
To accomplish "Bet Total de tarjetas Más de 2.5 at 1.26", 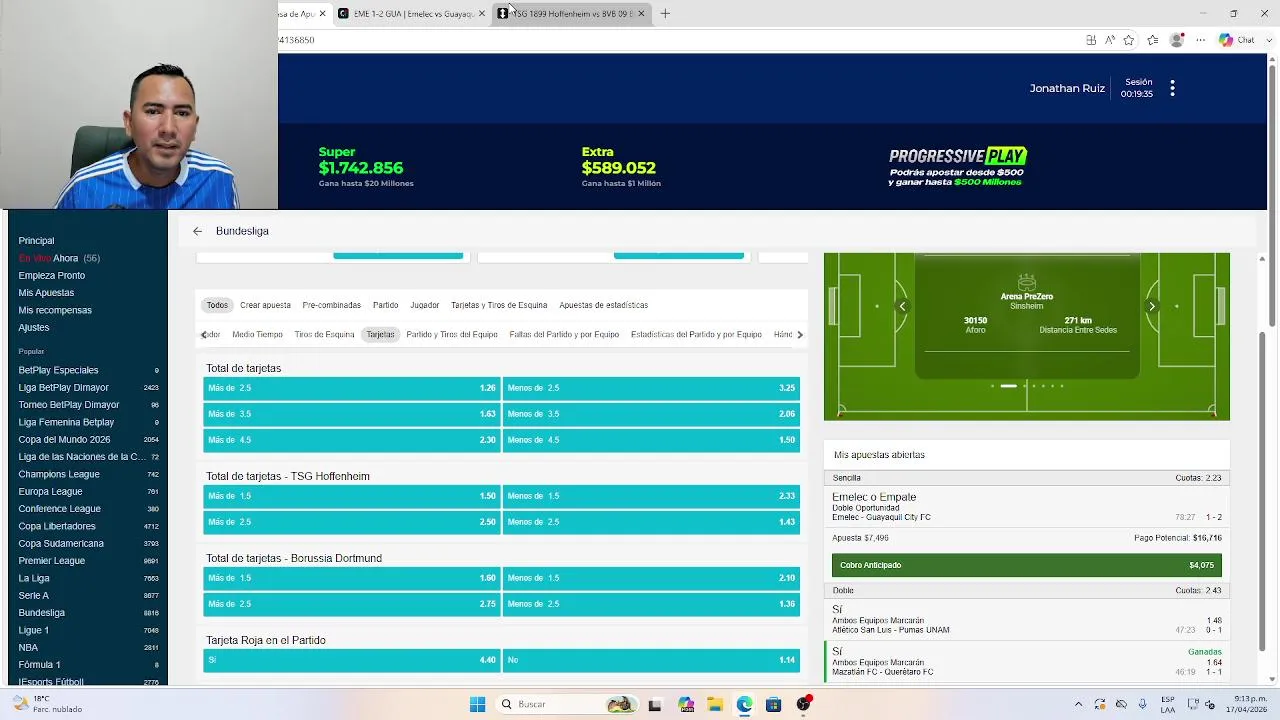I will pyautogui.click(x=352, y=388).
